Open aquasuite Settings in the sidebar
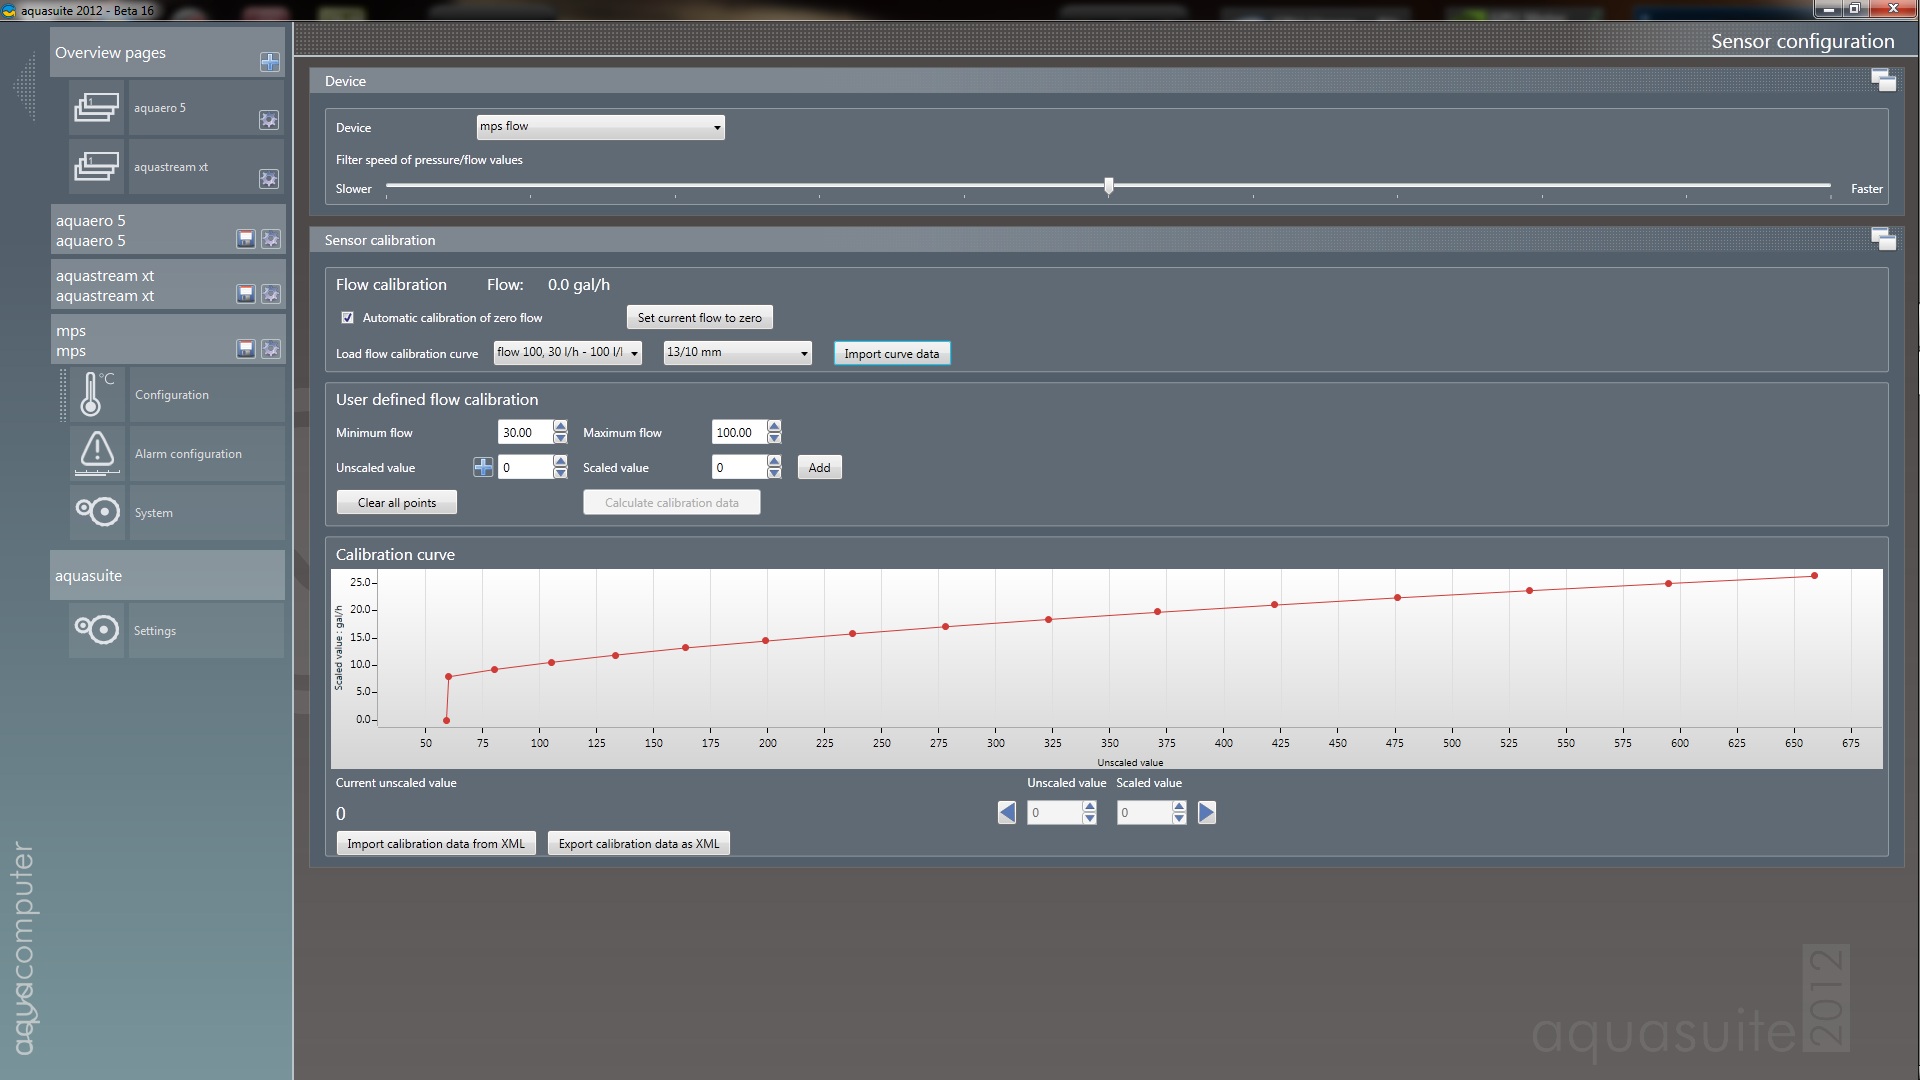 pyautogui.click(x=177, y=631)
